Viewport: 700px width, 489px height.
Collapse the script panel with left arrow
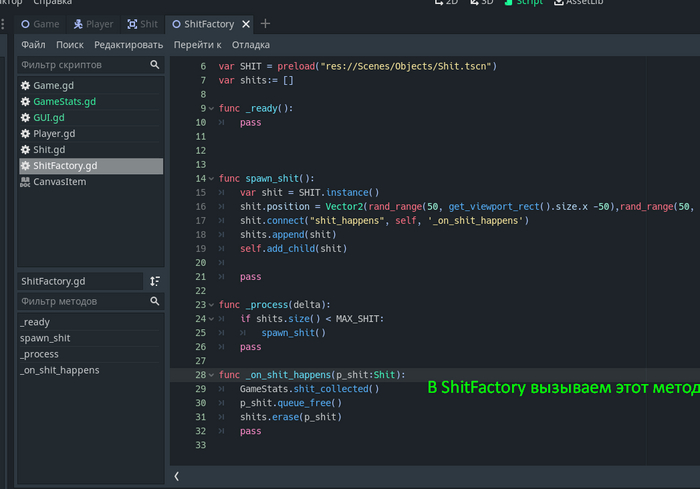177,476
